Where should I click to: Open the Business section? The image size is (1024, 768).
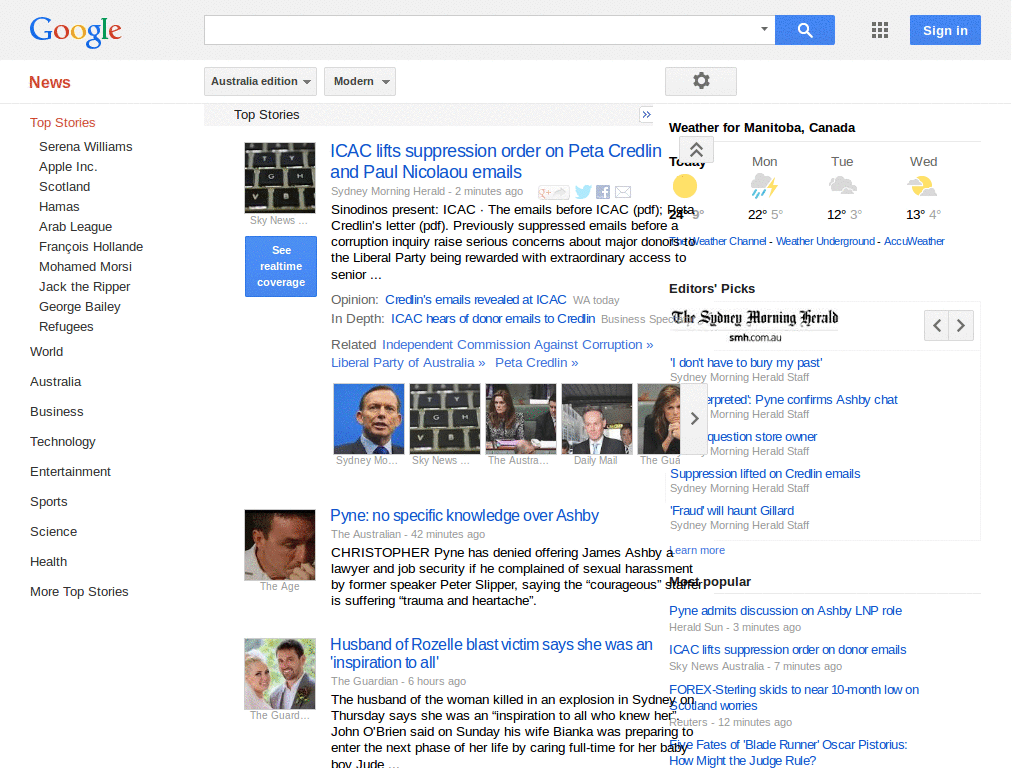tap(57, 412)
